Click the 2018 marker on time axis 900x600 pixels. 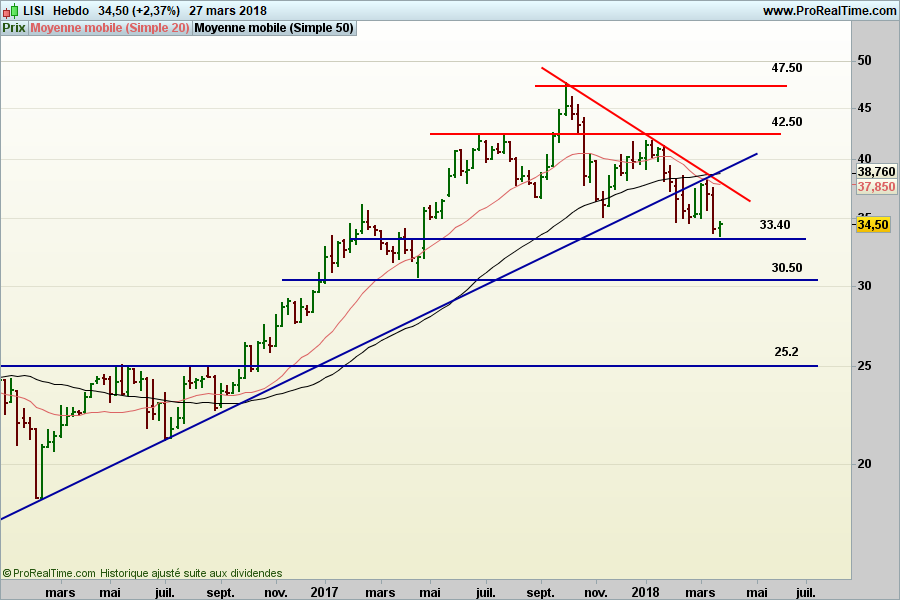(x=644, y=591)
